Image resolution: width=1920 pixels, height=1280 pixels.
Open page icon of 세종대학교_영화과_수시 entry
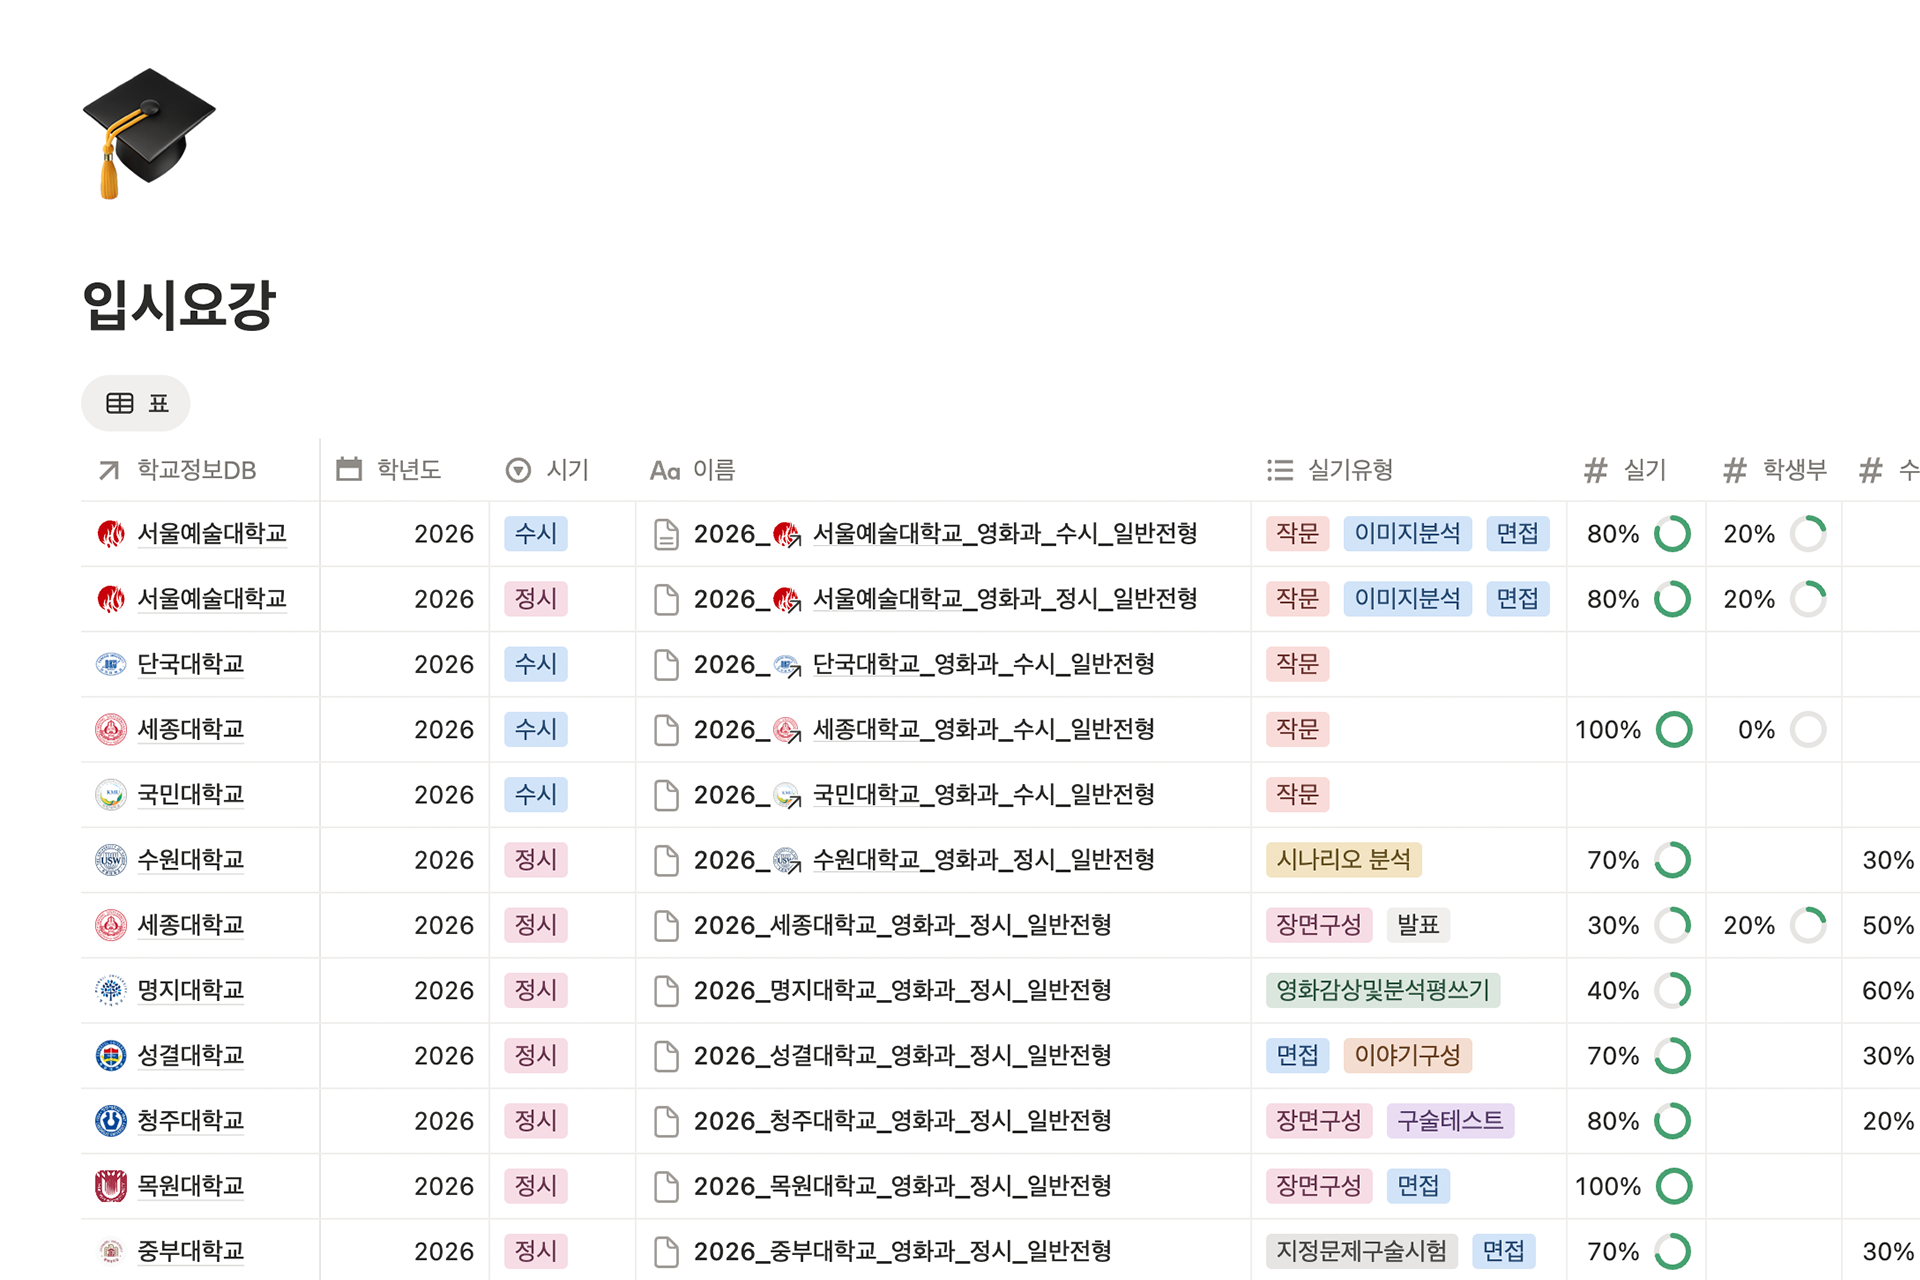[x=666, y=729]
